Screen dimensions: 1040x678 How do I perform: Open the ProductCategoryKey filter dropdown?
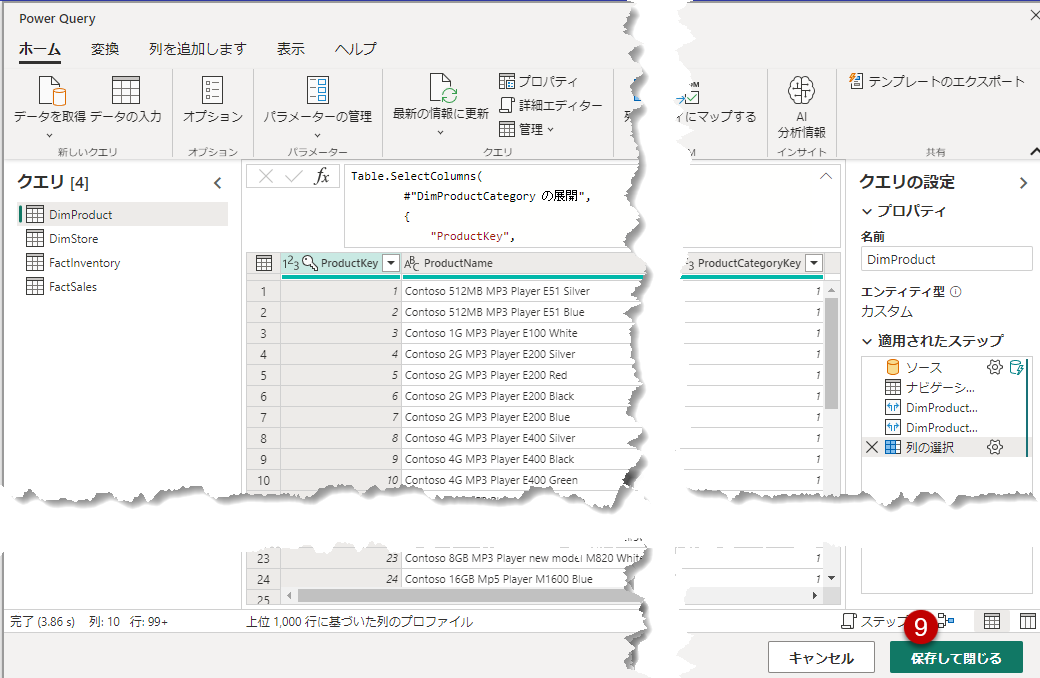coord(814,263)
